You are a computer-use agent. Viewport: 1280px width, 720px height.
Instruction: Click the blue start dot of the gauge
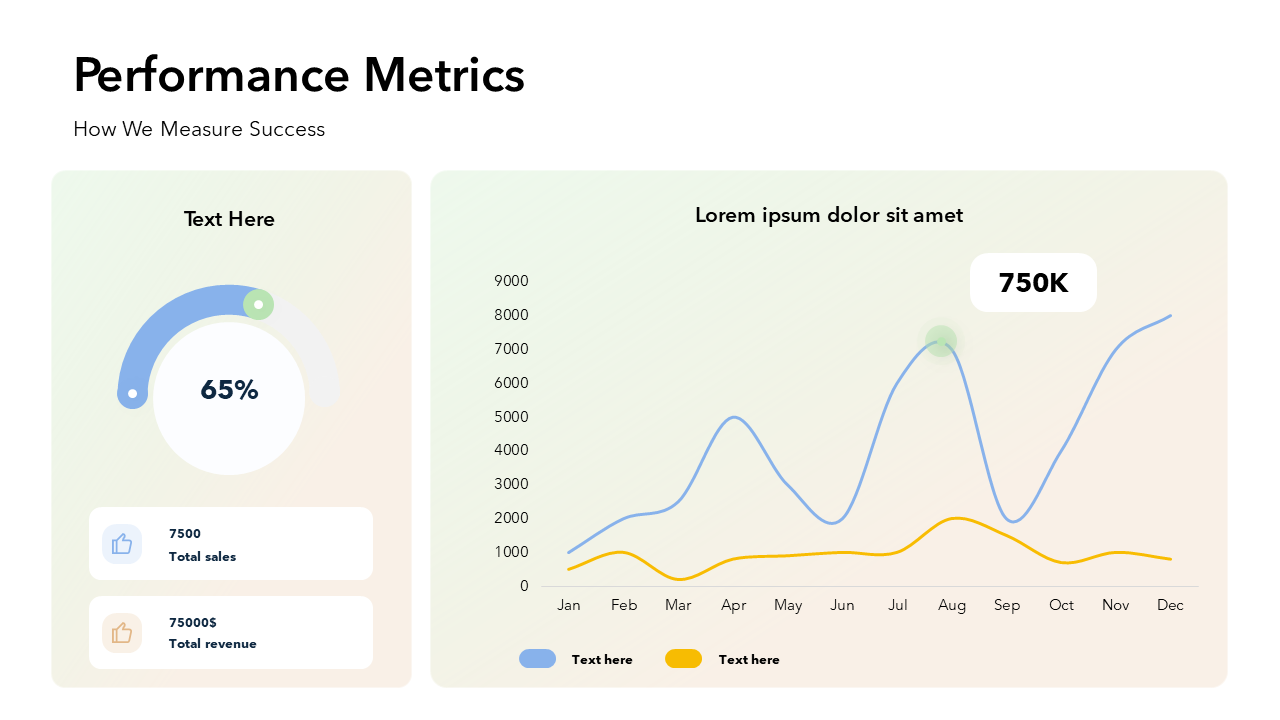132,393
